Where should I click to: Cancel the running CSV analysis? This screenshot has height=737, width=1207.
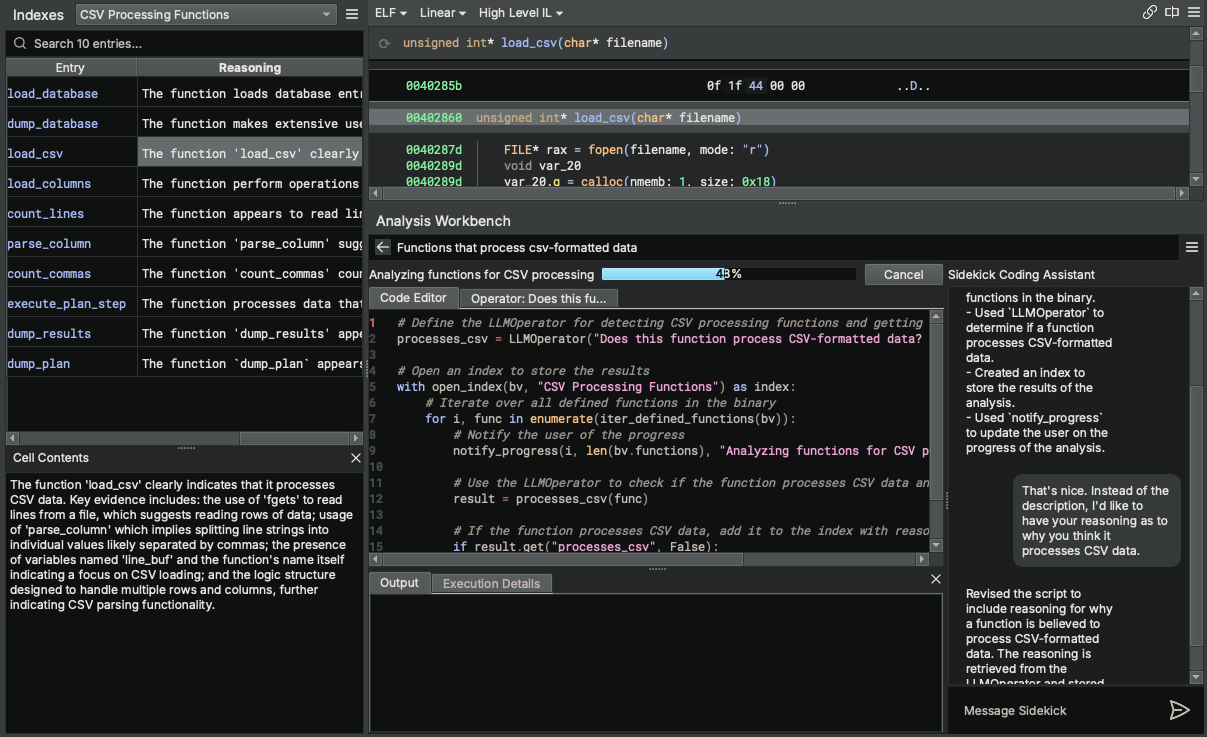coord(903,274)
